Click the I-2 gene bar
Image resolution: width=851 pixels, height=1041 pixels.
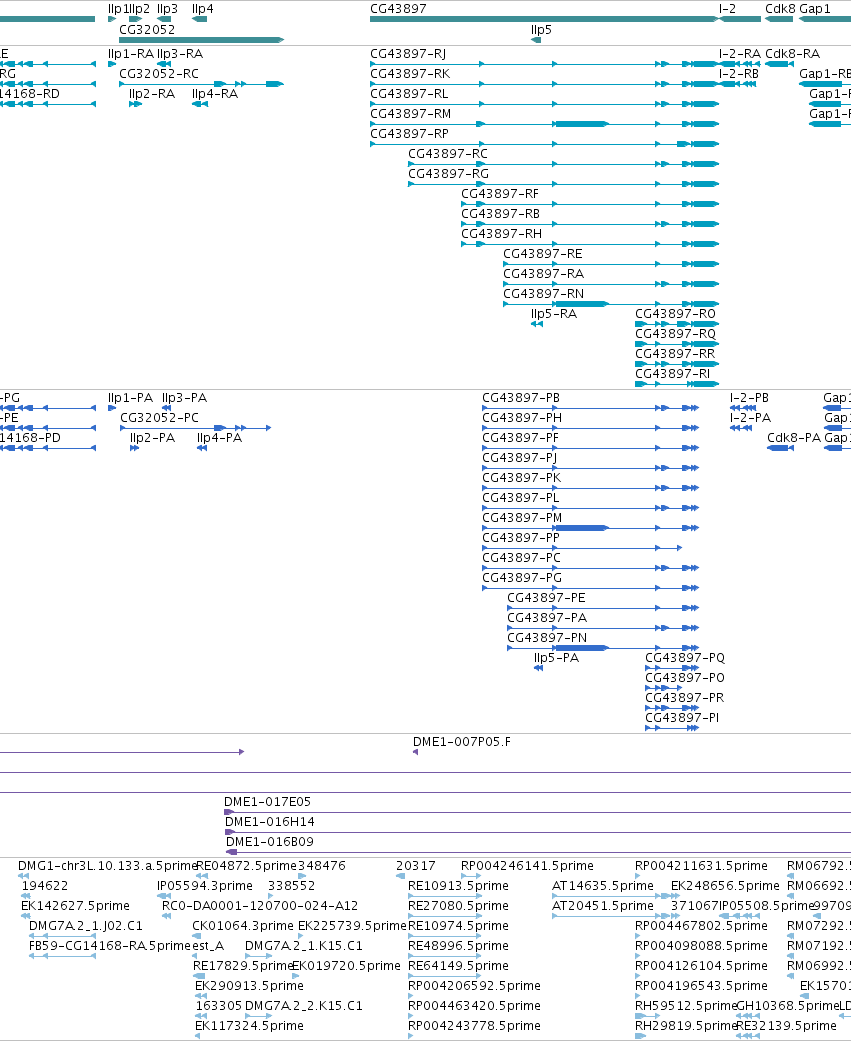739,19
